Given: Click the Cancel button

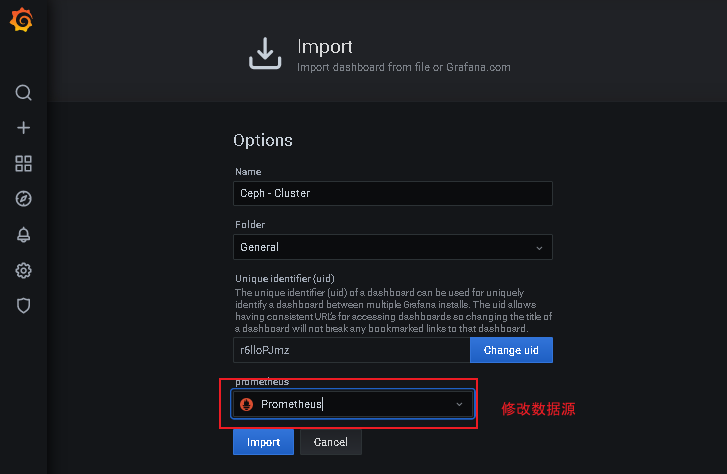Looking at the screenshot, I should coord(331,442).
